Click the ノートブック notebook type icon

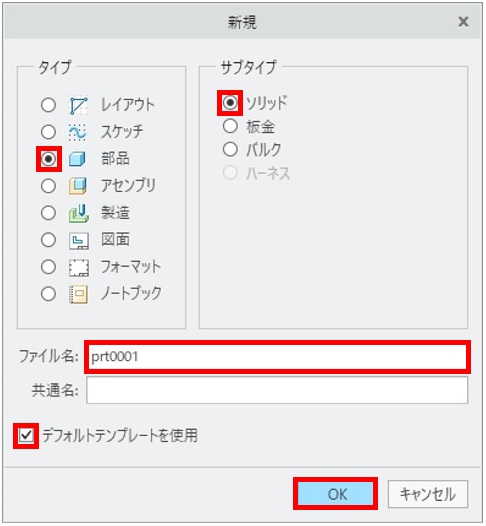[78, 295]
